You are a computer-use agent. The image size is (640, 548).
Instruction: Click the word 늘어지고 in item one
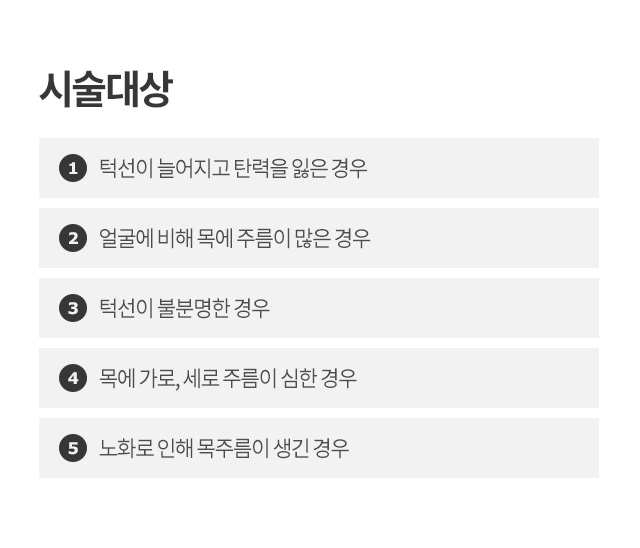pos(193,168)
